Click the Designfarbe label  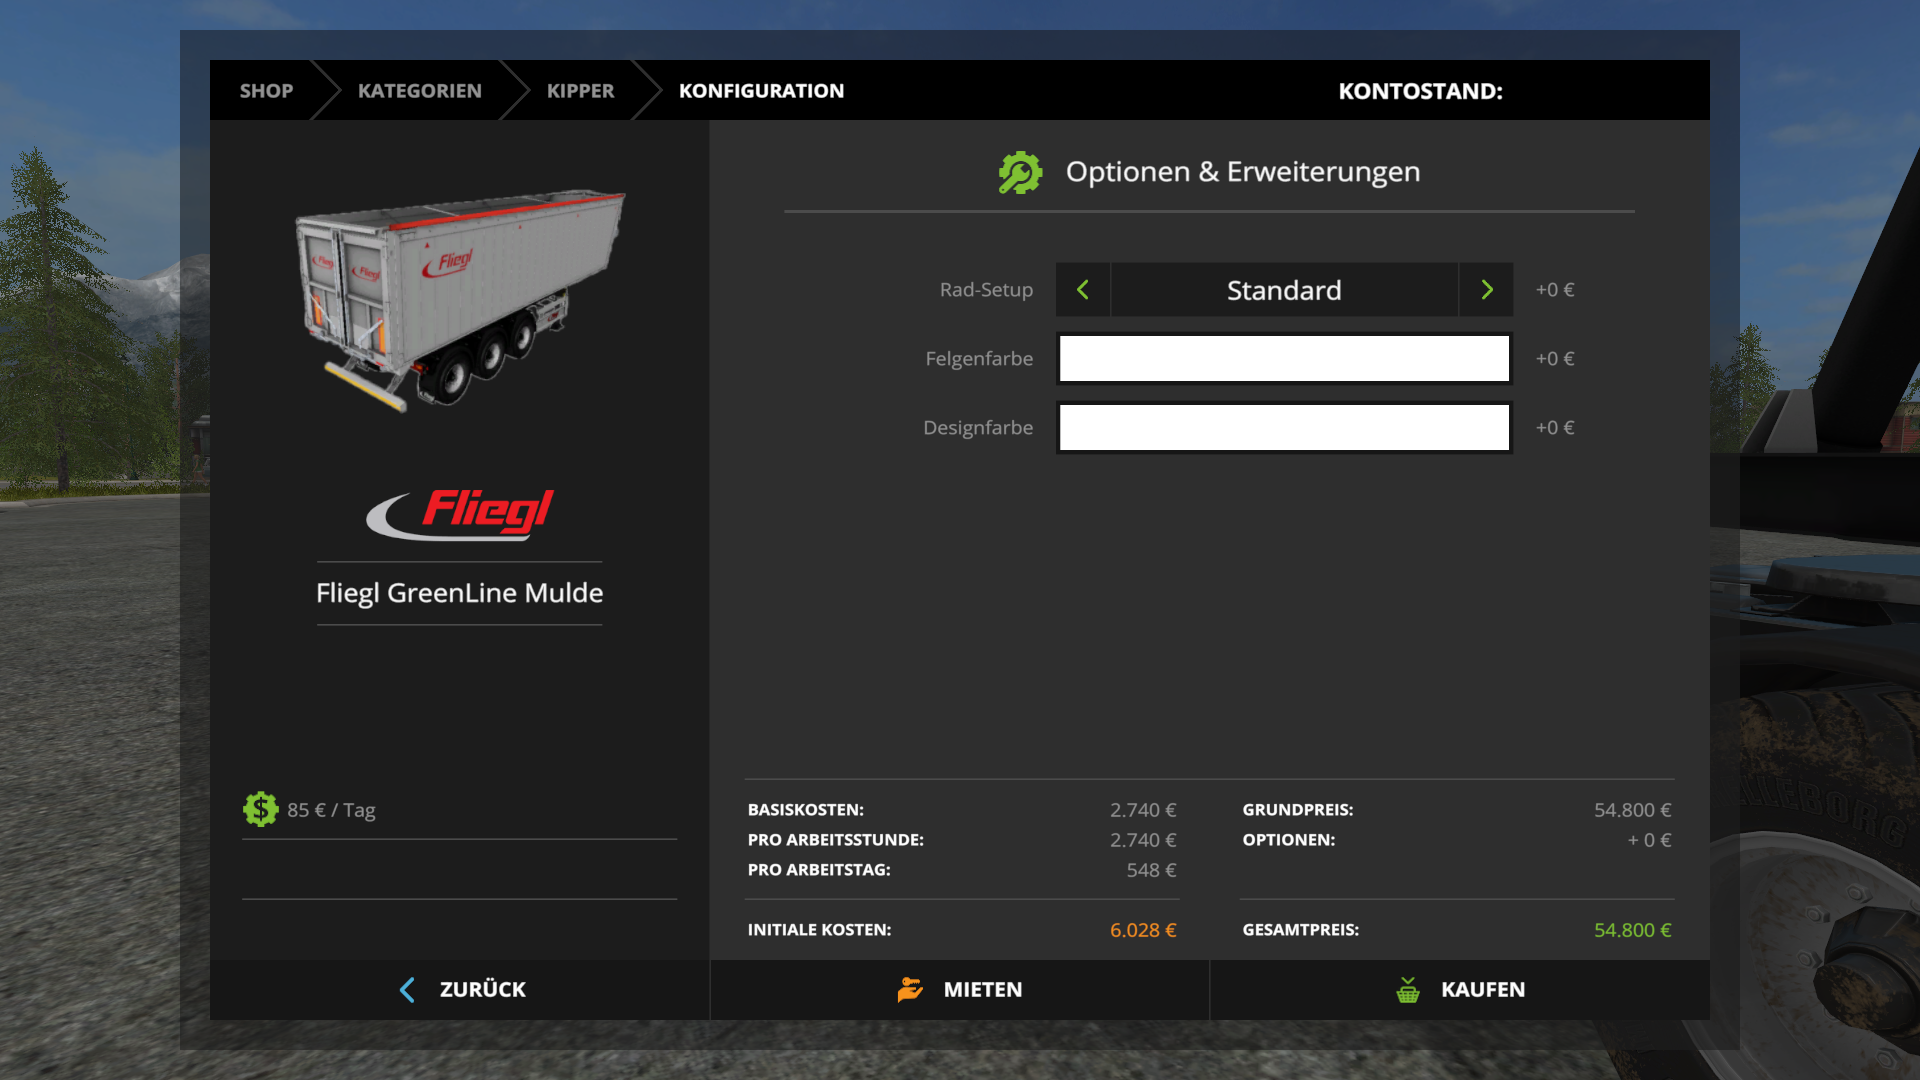click(978, 428)
